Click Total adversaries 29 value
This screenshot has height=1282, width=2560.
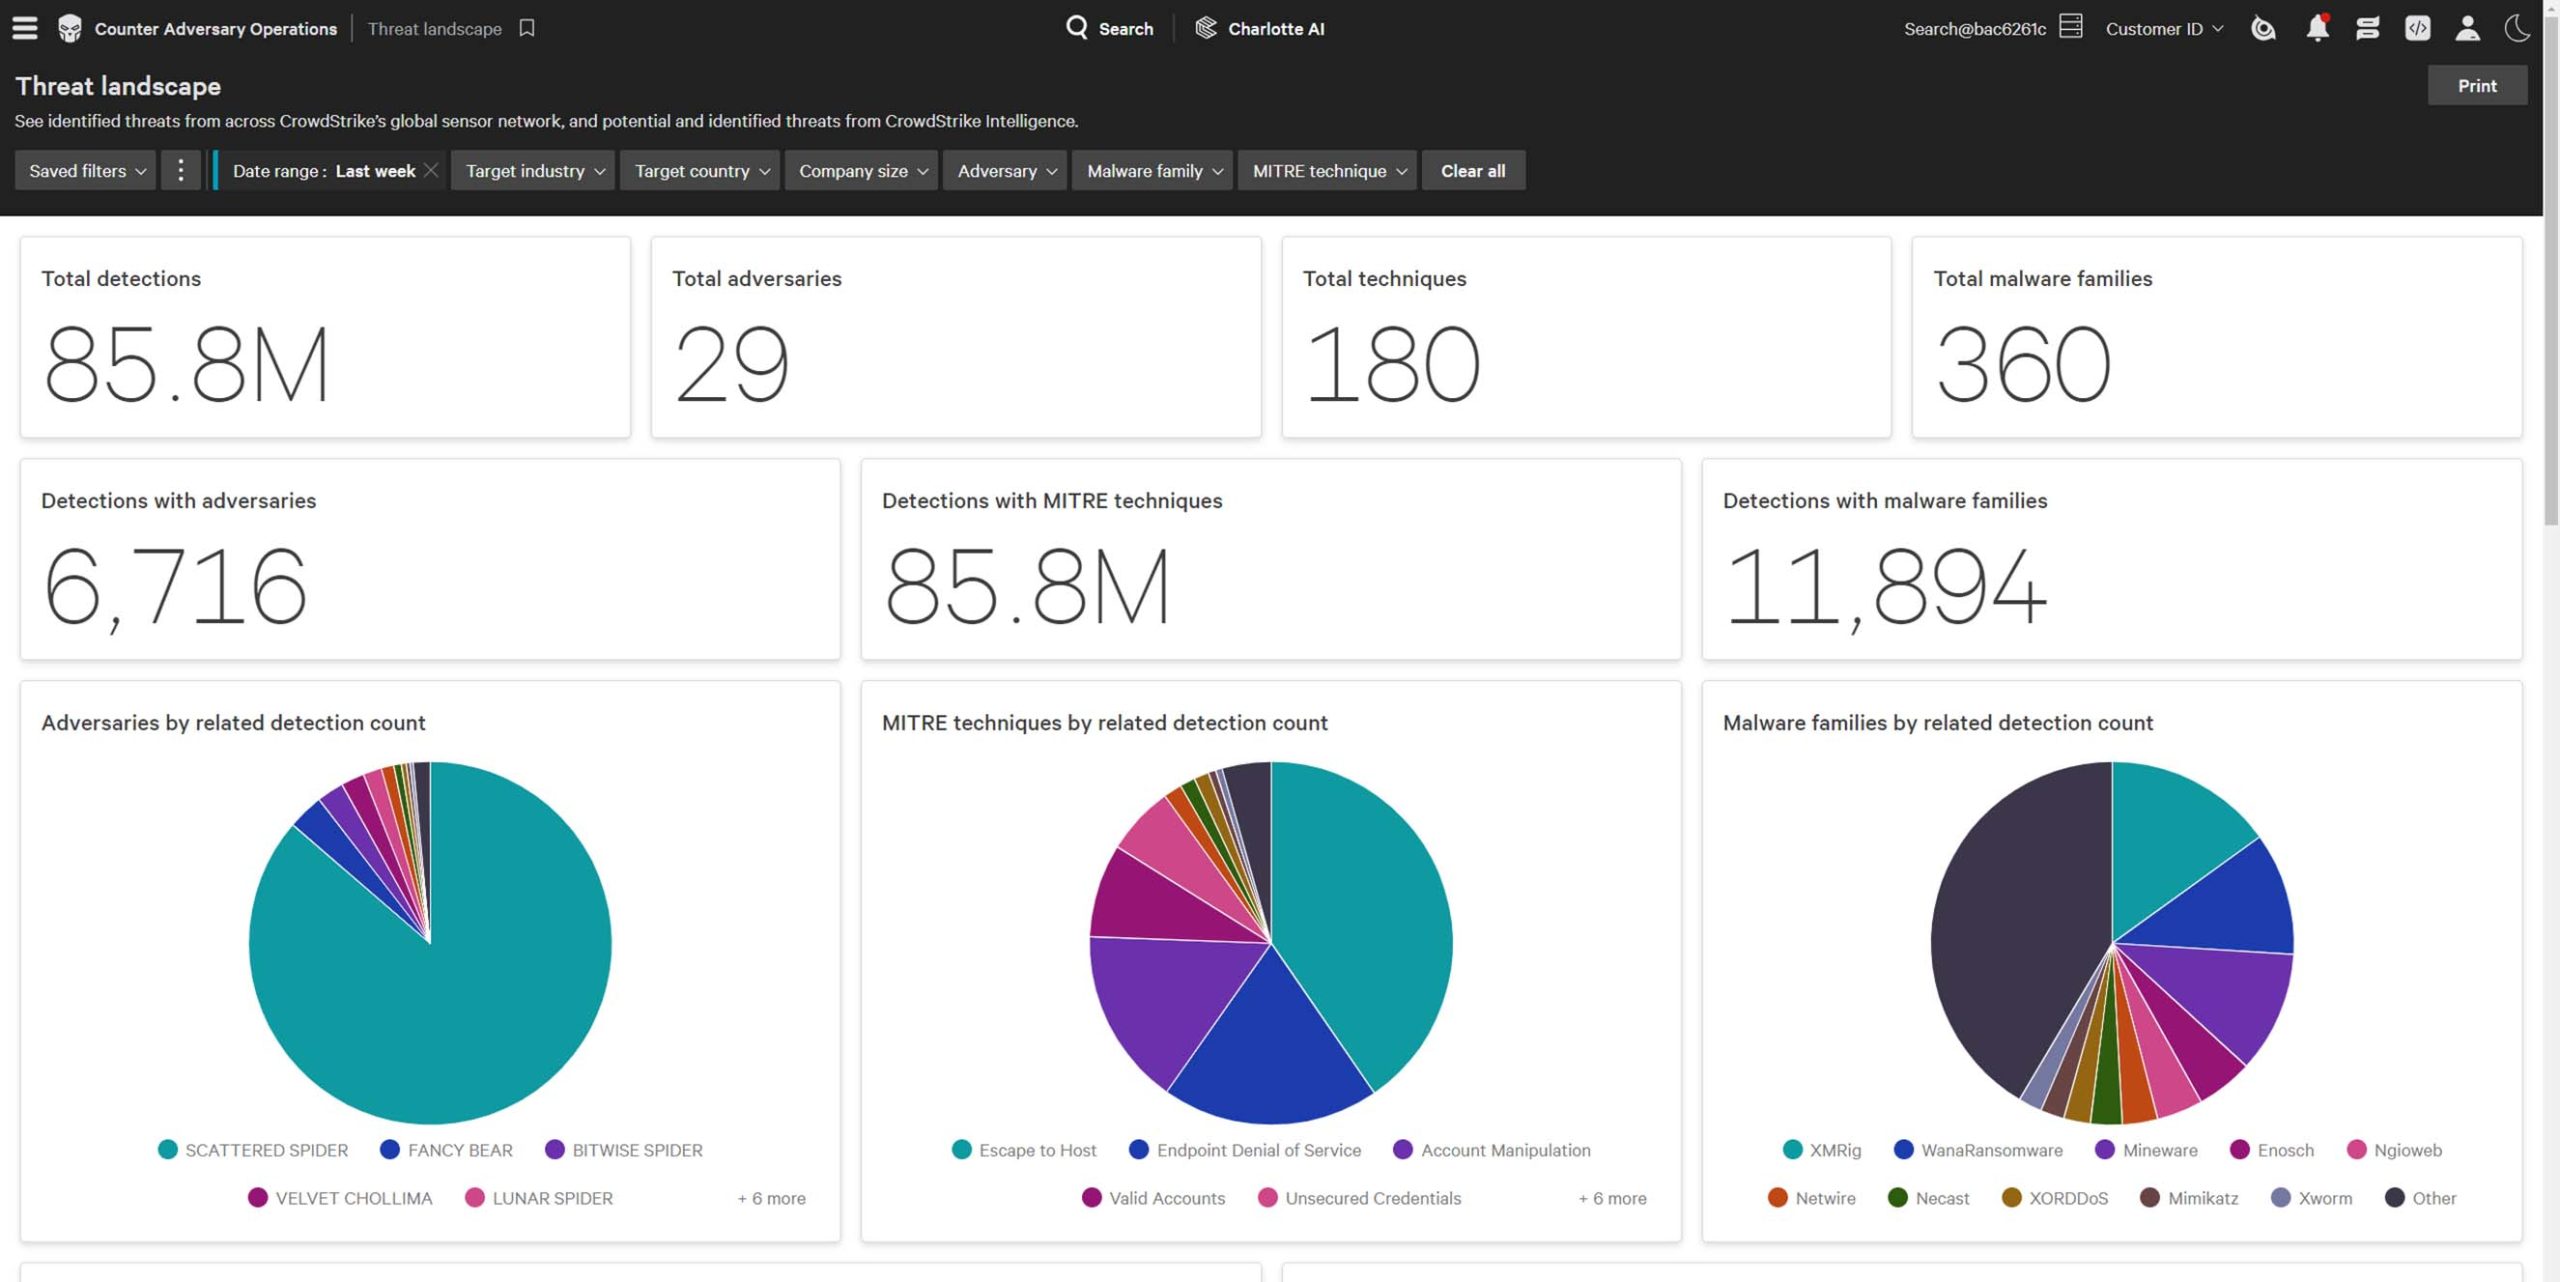pos(731,364)
